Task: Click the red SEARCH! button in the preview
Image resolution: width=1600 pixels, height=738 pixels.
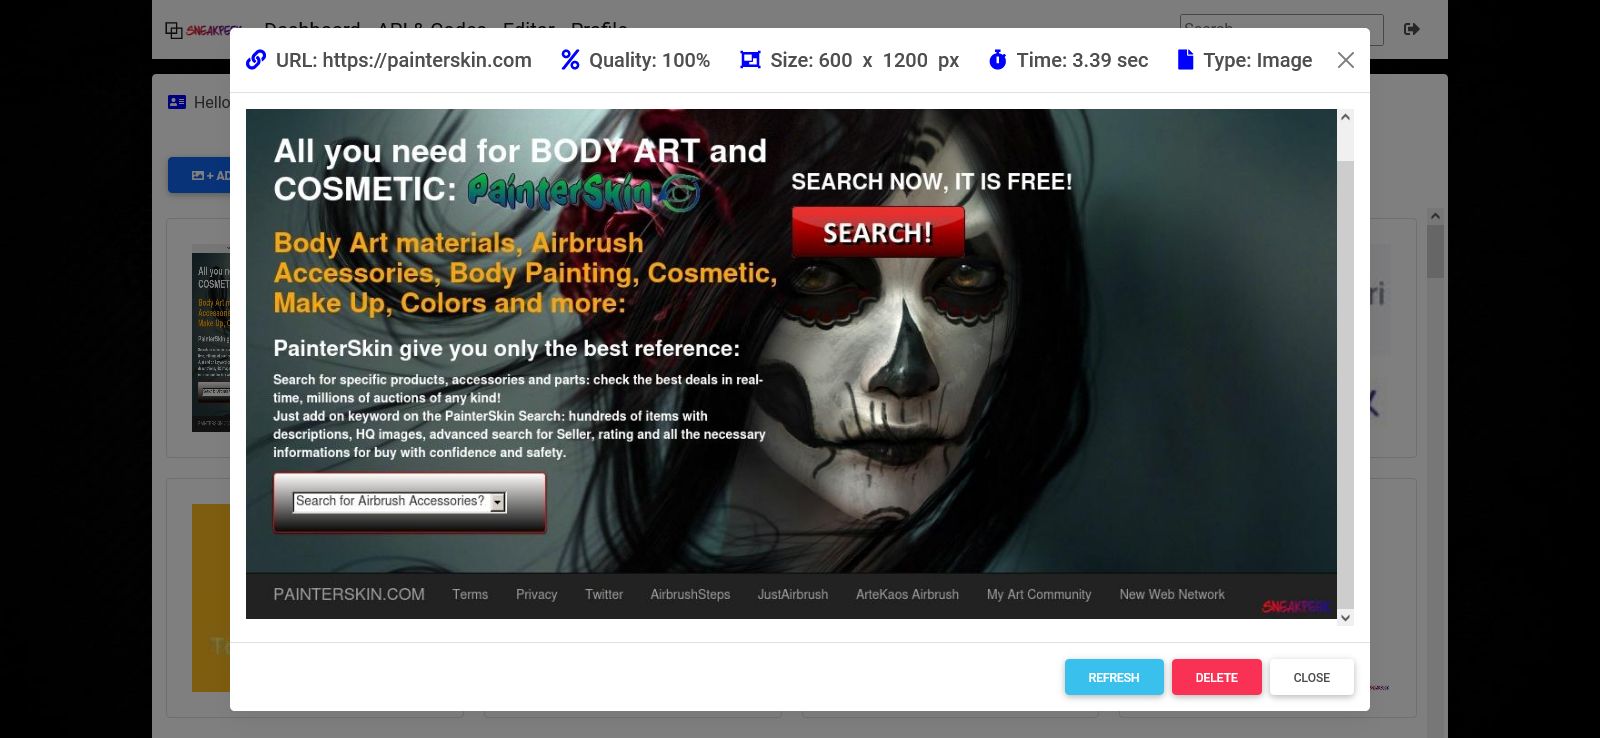Action: 878,232
